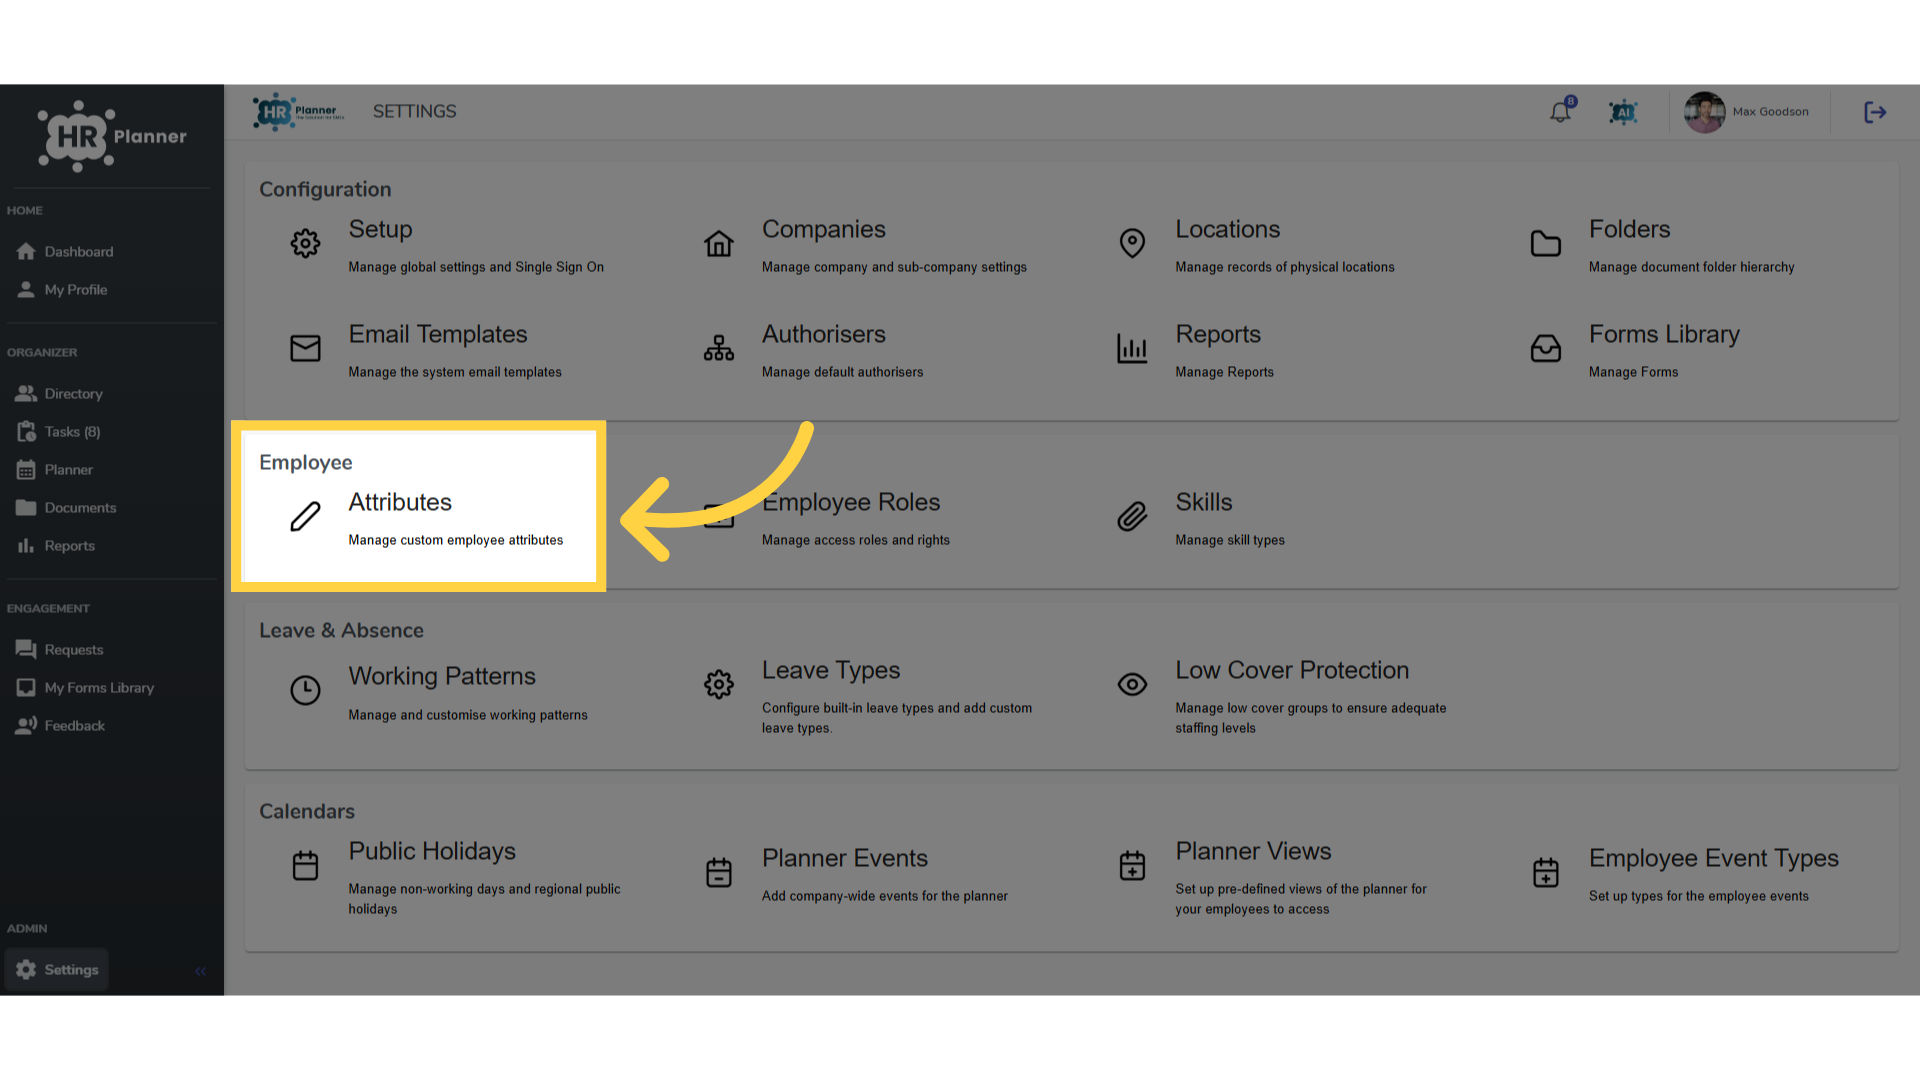
Task: Collapse the sidebar with the chevron
Action: pyautogui.click(x=200, y=971)
